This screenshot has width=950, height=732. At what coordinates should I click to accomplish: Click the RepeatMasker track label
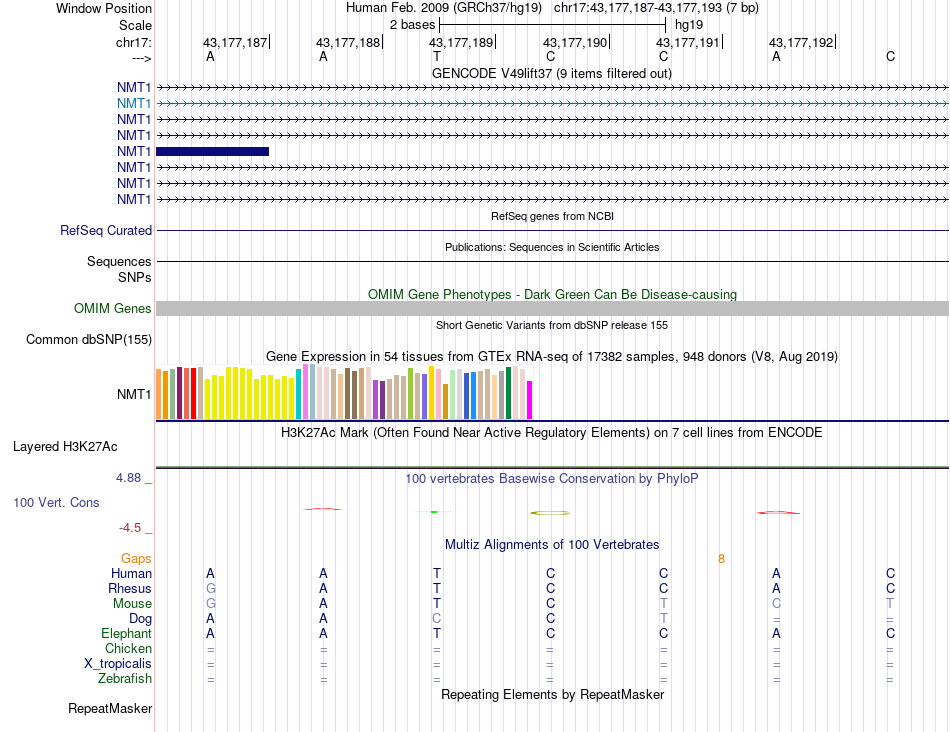110,708
